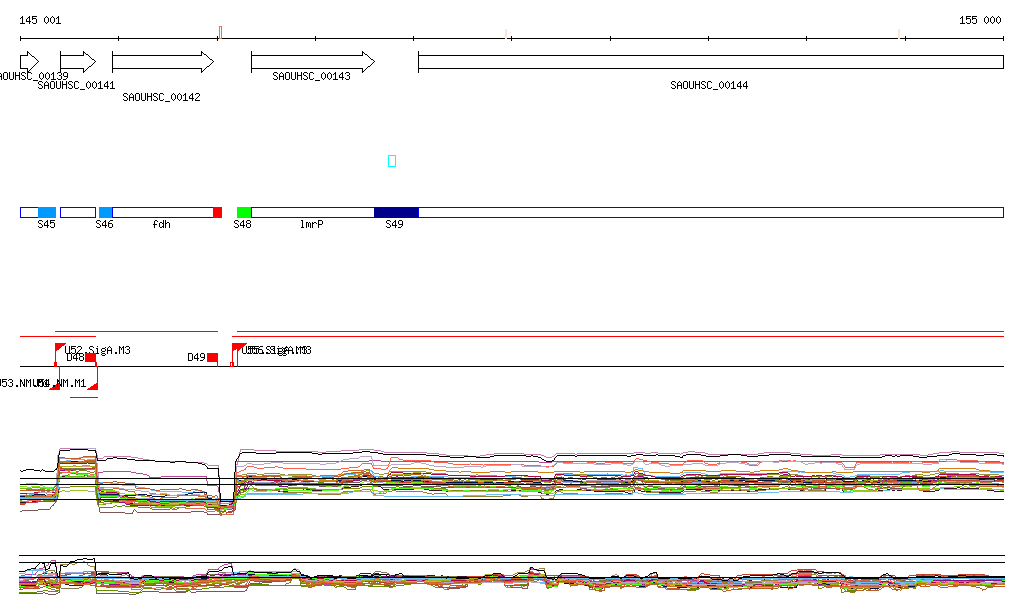Screen dimensions: 1024x611
Task: Click the small red marker on ruler
Action: (220, 32)
